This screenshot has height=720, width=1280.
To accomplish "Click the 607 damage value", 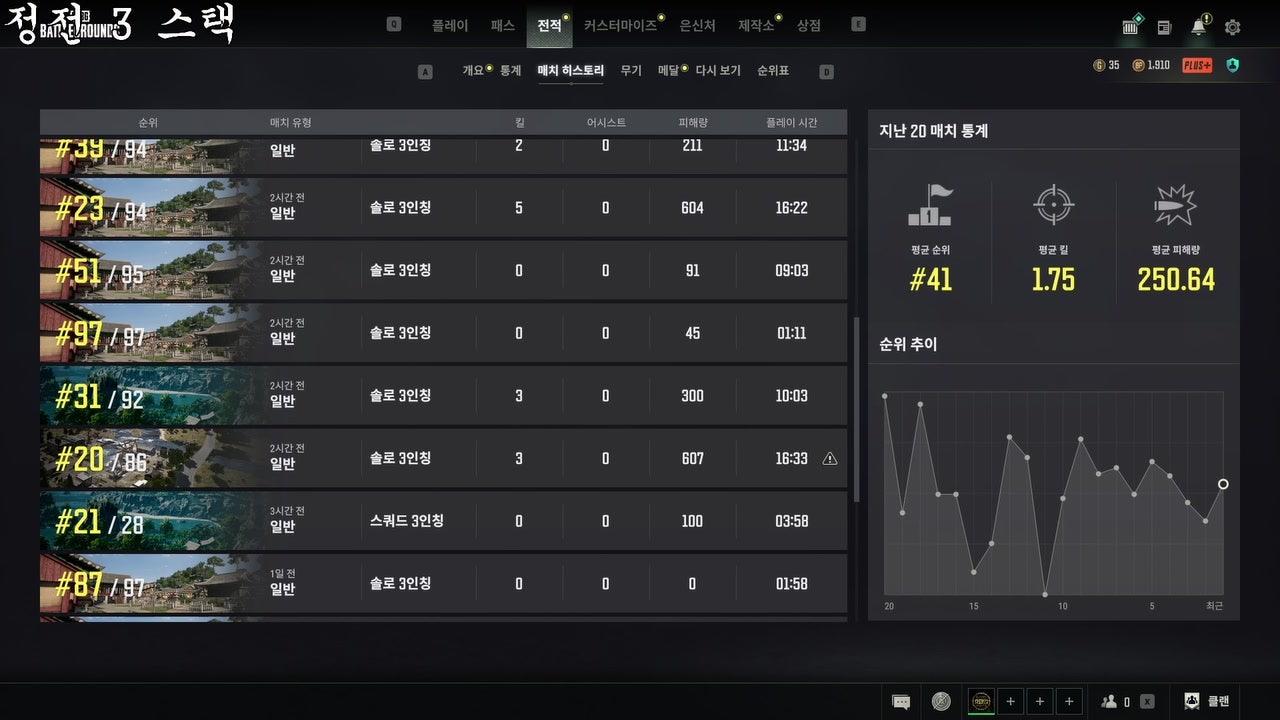I will click(x=692, y=459).
